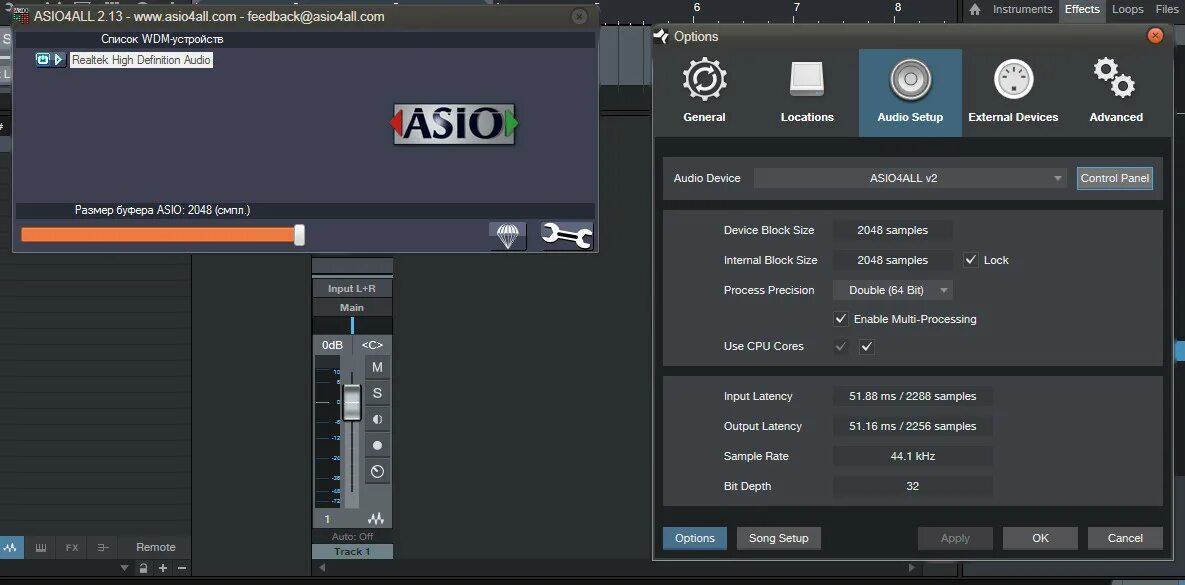Click the Output Latency value
This screenshot has height=585, width=1185.
click(912, 426)
